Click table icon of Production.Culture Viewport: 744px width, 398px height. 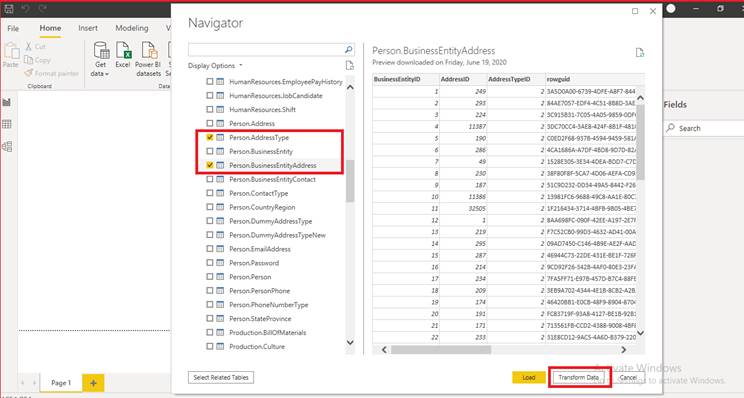220,346
